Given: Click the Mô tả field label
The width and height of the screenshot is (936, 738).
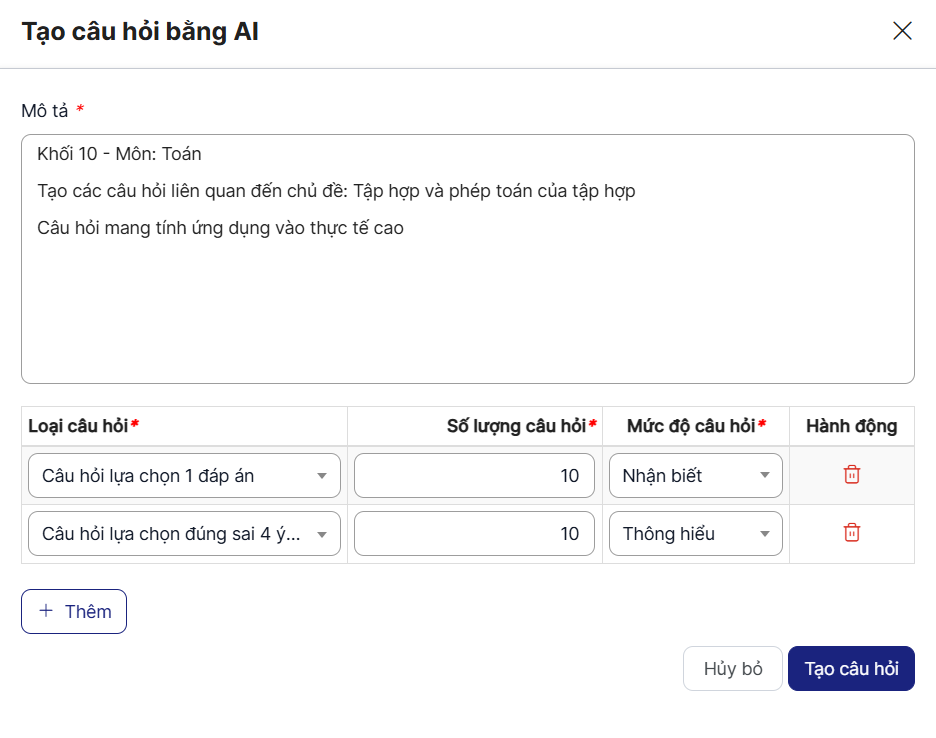Looking at the screenshot, I should click(x=45, y=110).
